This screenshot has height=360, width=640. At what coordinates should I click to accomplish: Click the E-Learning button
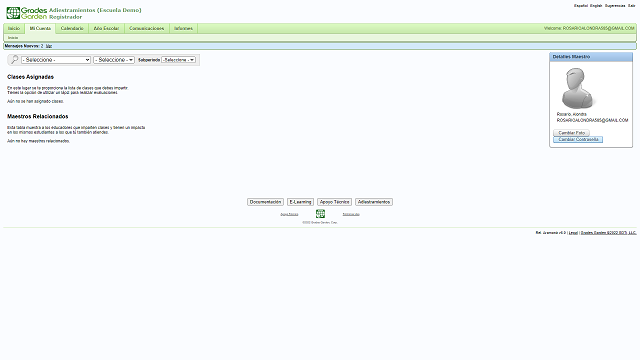pyautogui.click(x=300, y=202)
